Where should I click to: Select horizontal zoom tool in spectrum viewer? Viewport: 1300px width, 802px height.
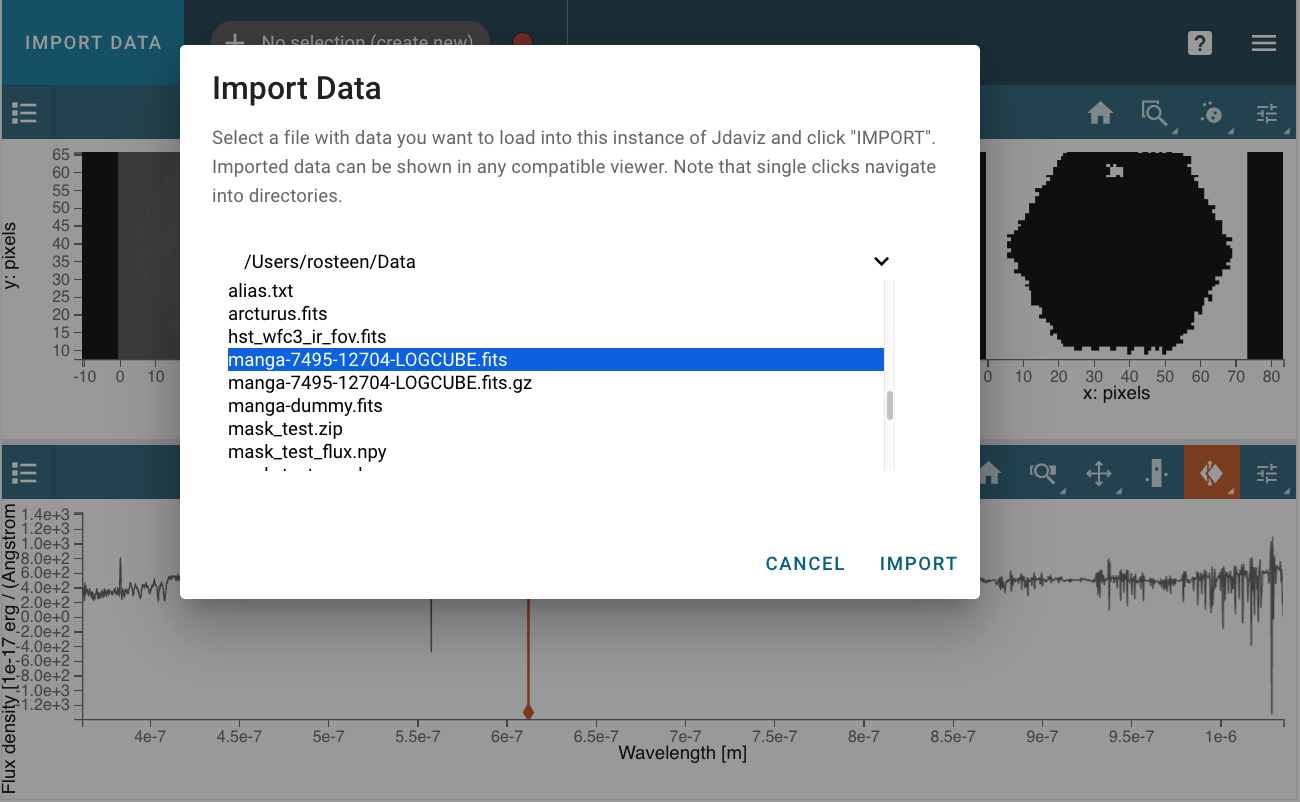tap(1044, 473)
